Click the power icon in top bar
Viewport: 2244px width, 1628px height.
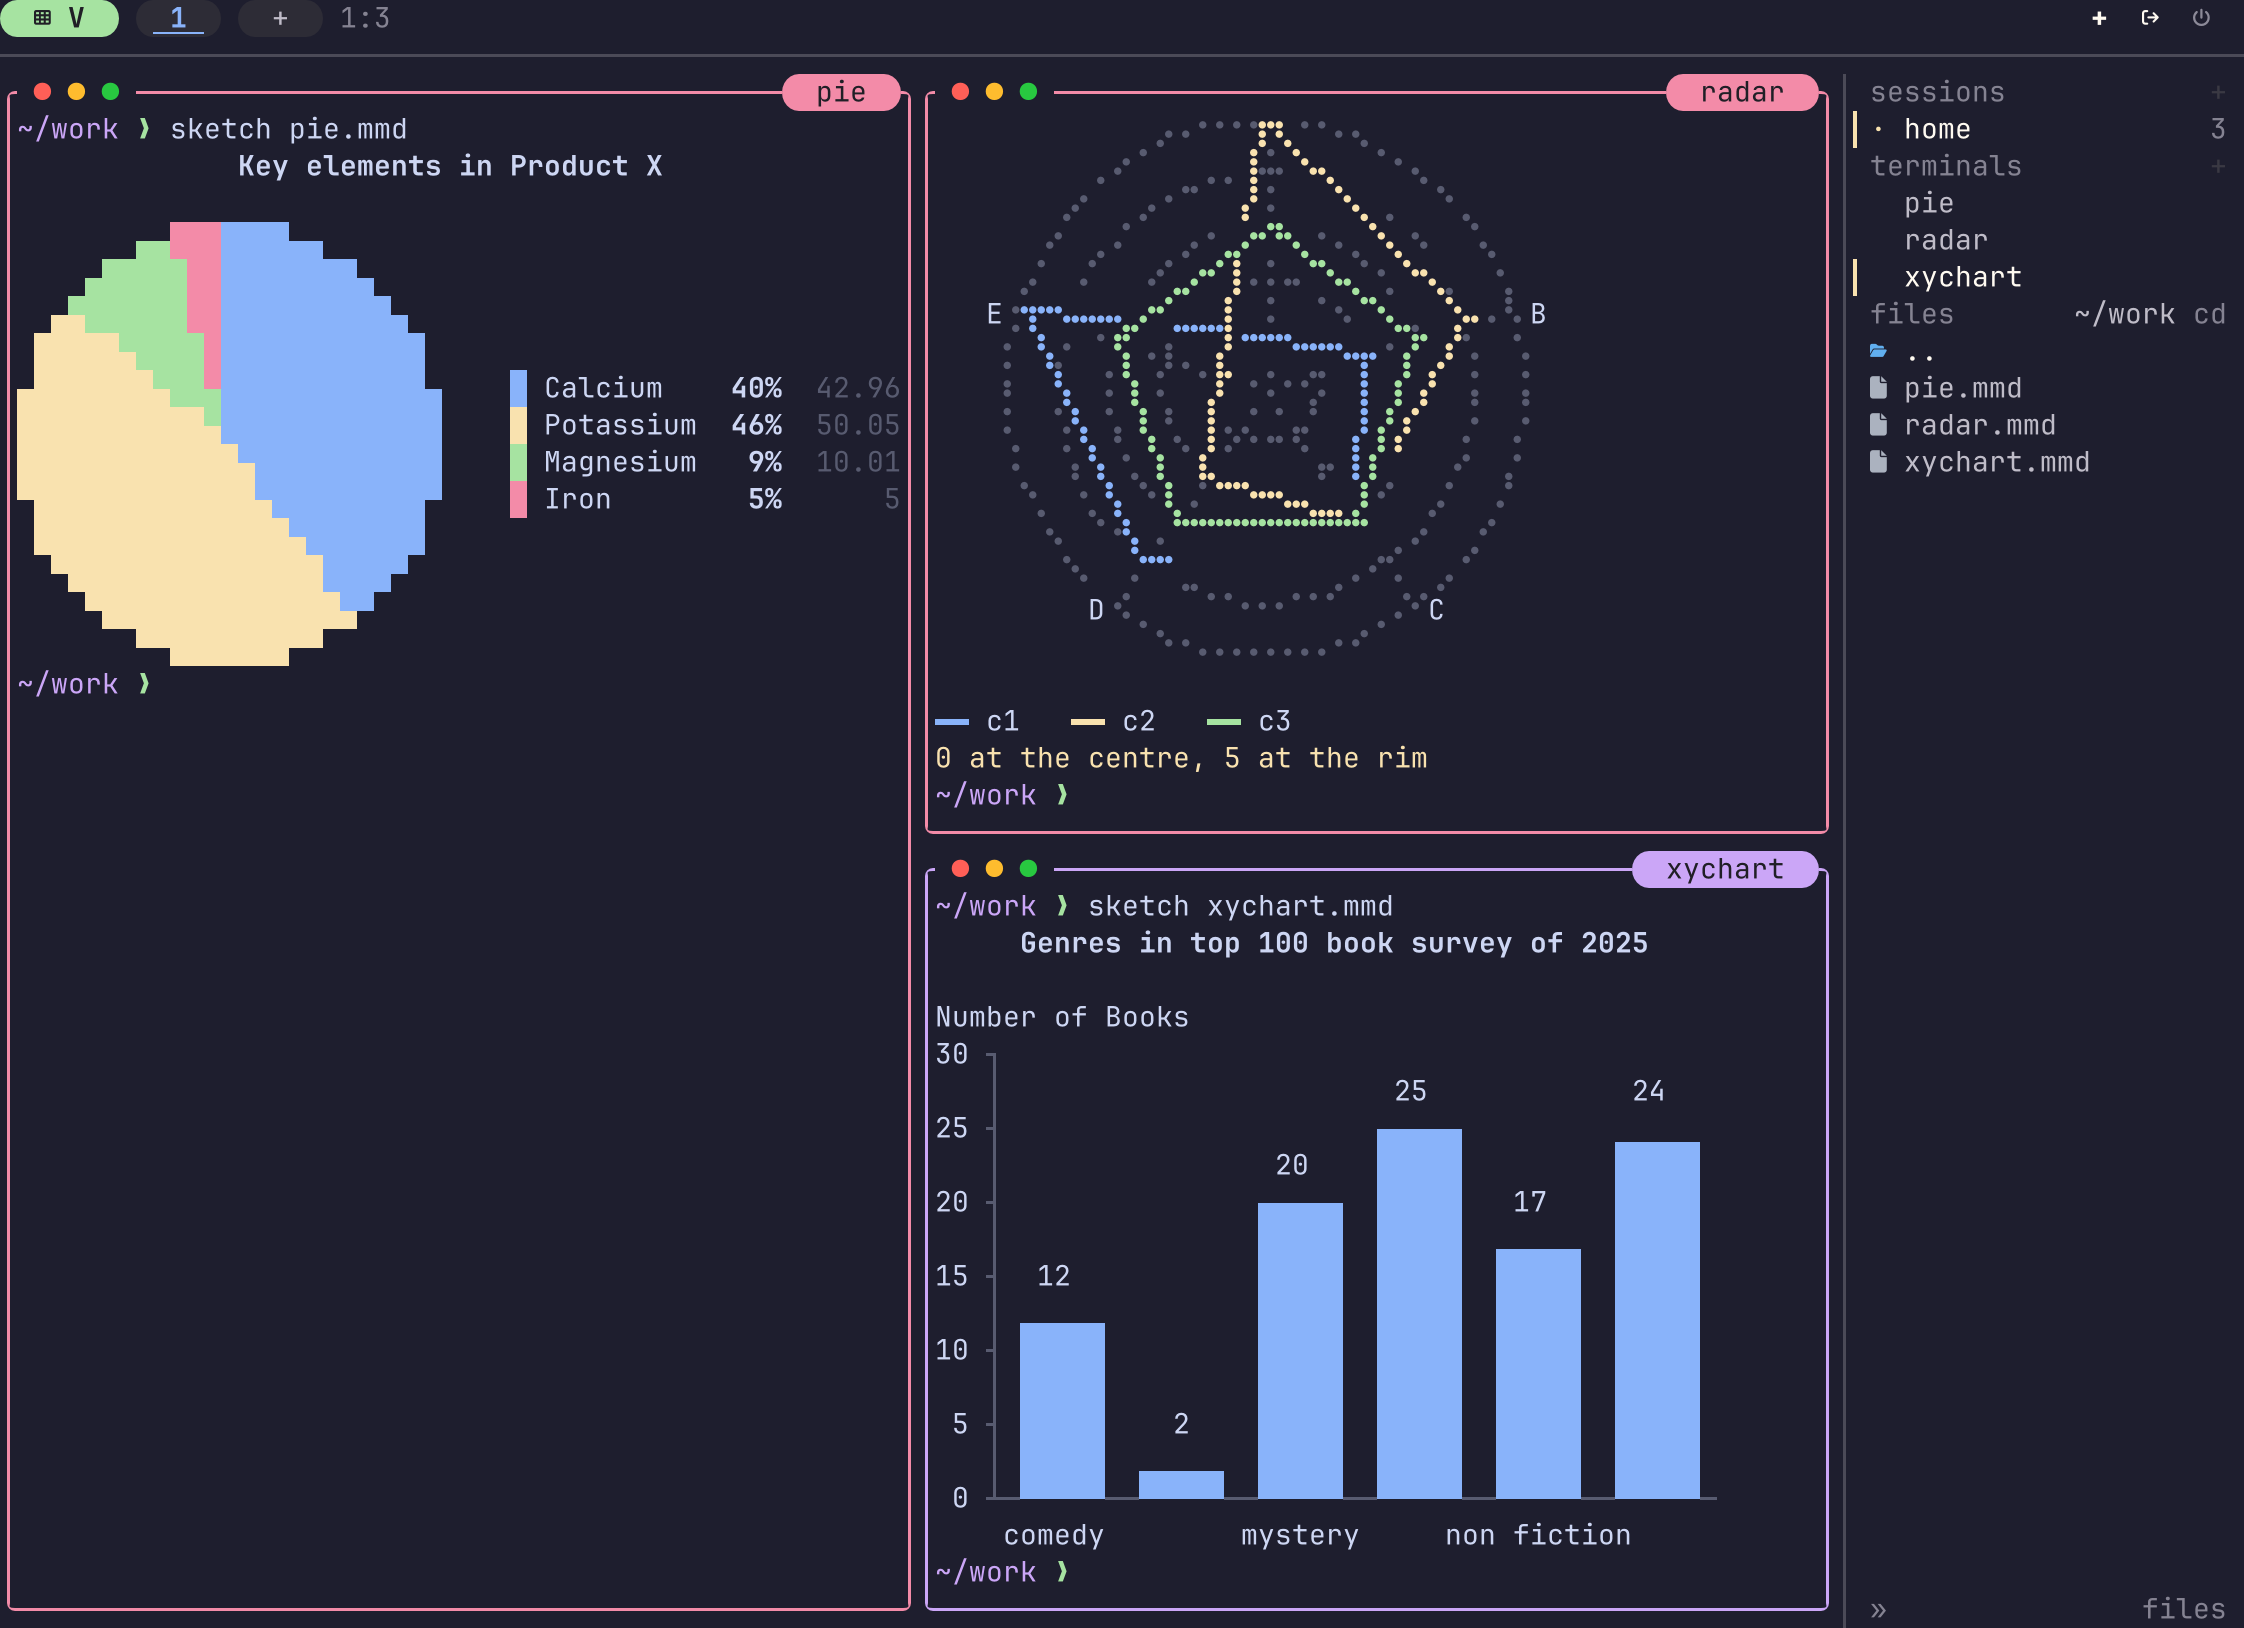point(2201,18)
